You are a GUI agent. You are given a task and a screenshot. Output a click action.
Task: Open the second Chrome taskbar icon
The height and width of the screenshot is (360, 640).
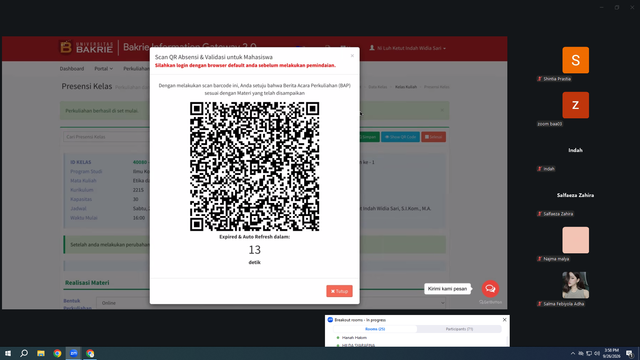[90, 353]
